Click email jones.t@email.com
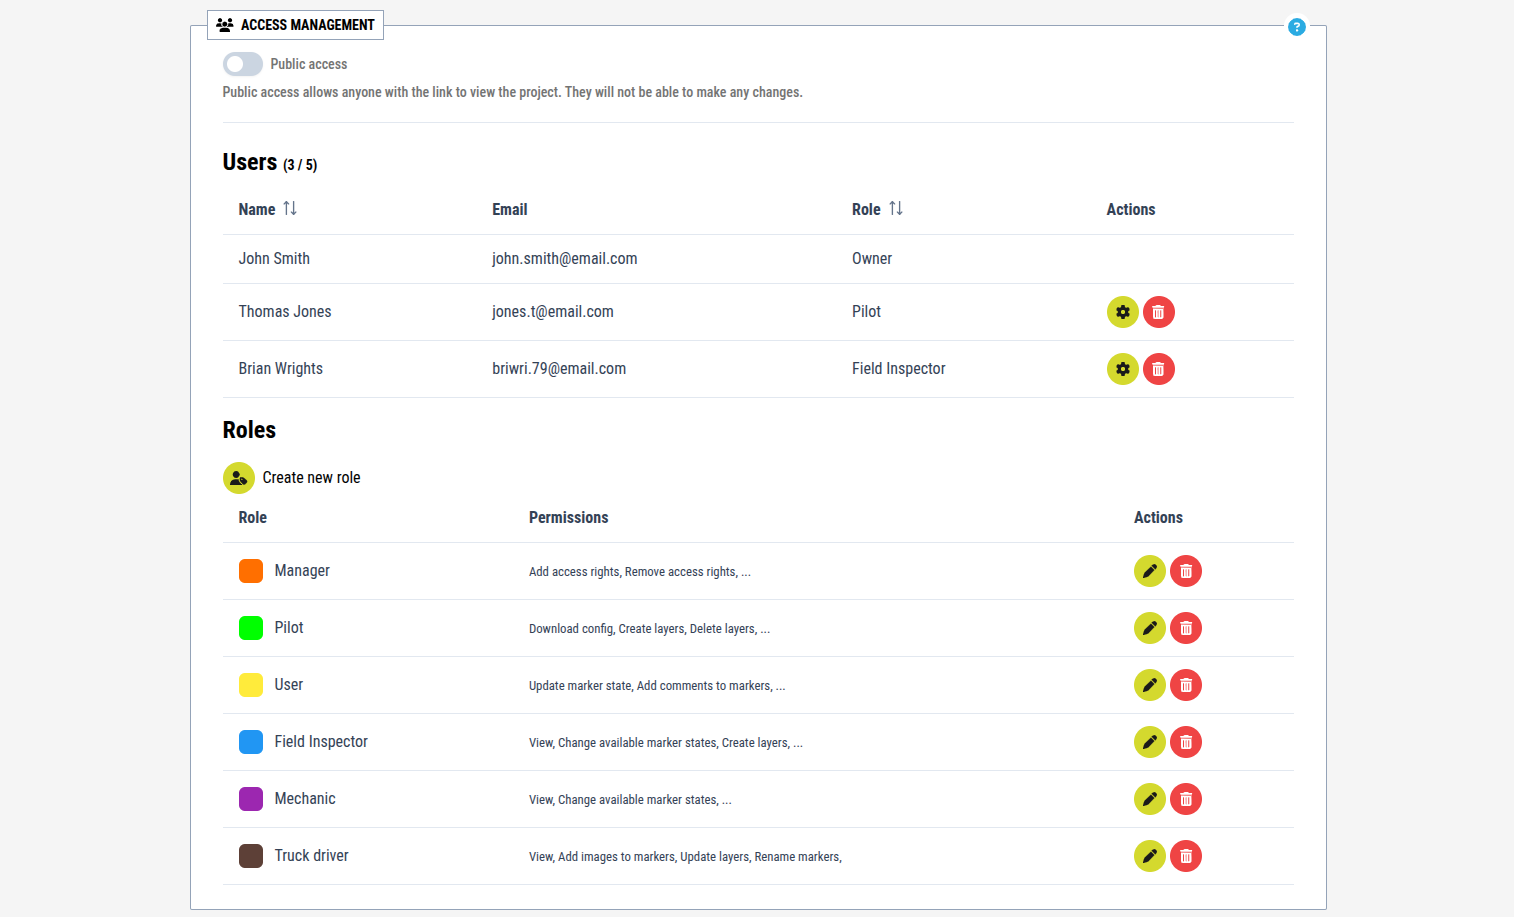1514x917 pixels. pyautogui.click(x=553, y=312)
